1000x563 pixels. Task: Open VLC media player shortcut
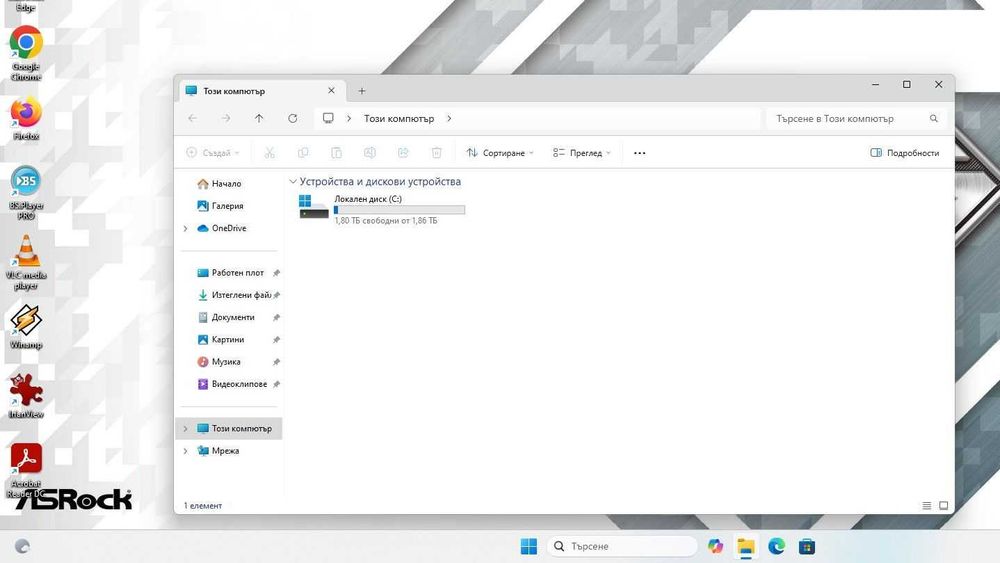26,262
